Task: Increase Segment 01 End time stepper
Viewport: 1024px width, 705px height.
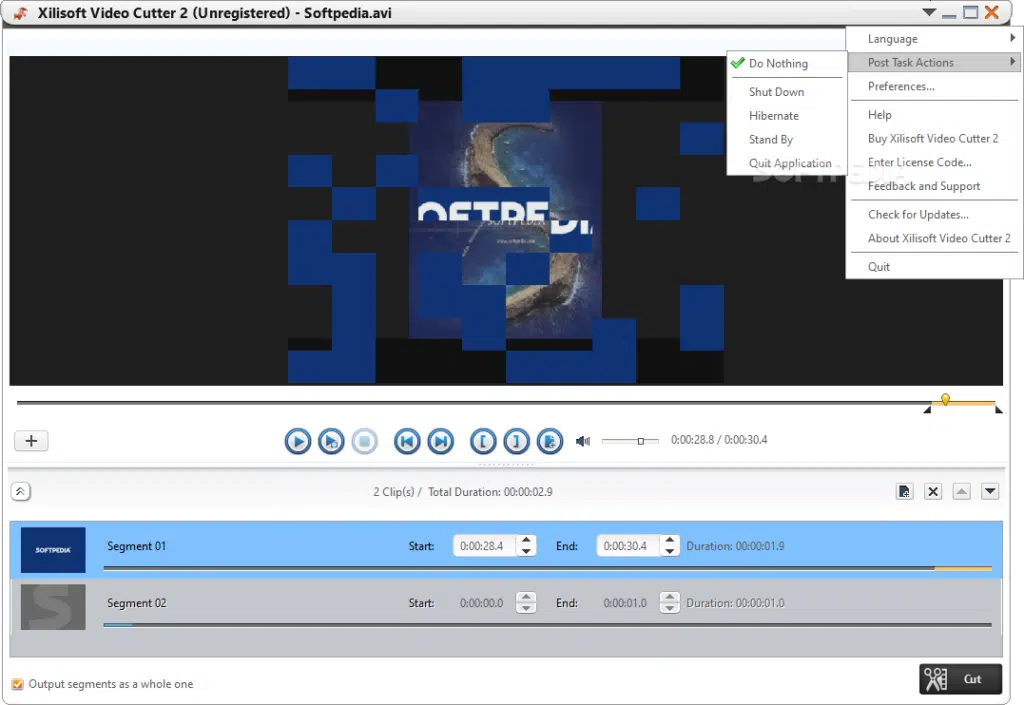Action: pos(669,540)
